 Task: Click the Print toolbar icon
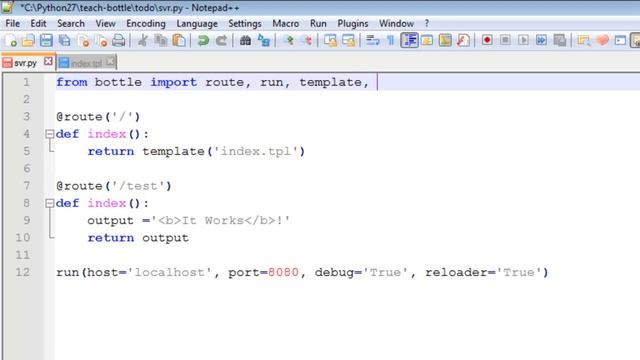[119, 40]
